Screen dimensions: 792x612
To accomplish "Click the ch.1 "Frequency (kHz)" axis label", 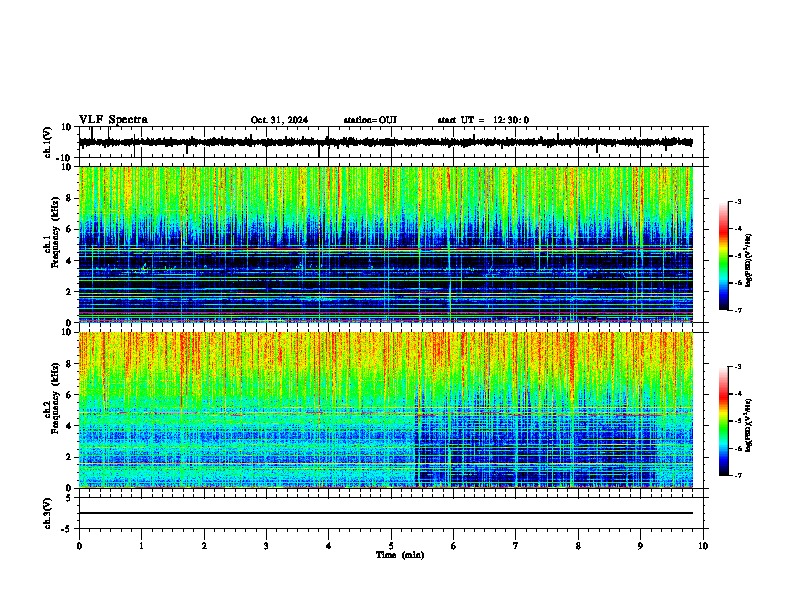I will (55, 232).
